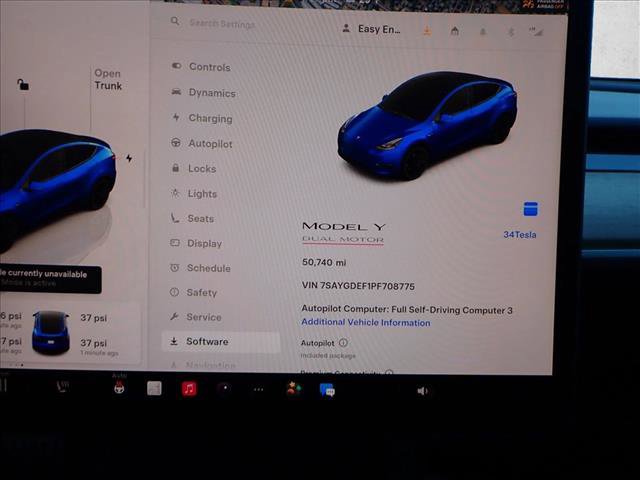
Task: Click the search magnifier icon
Action: coord(175,21)
